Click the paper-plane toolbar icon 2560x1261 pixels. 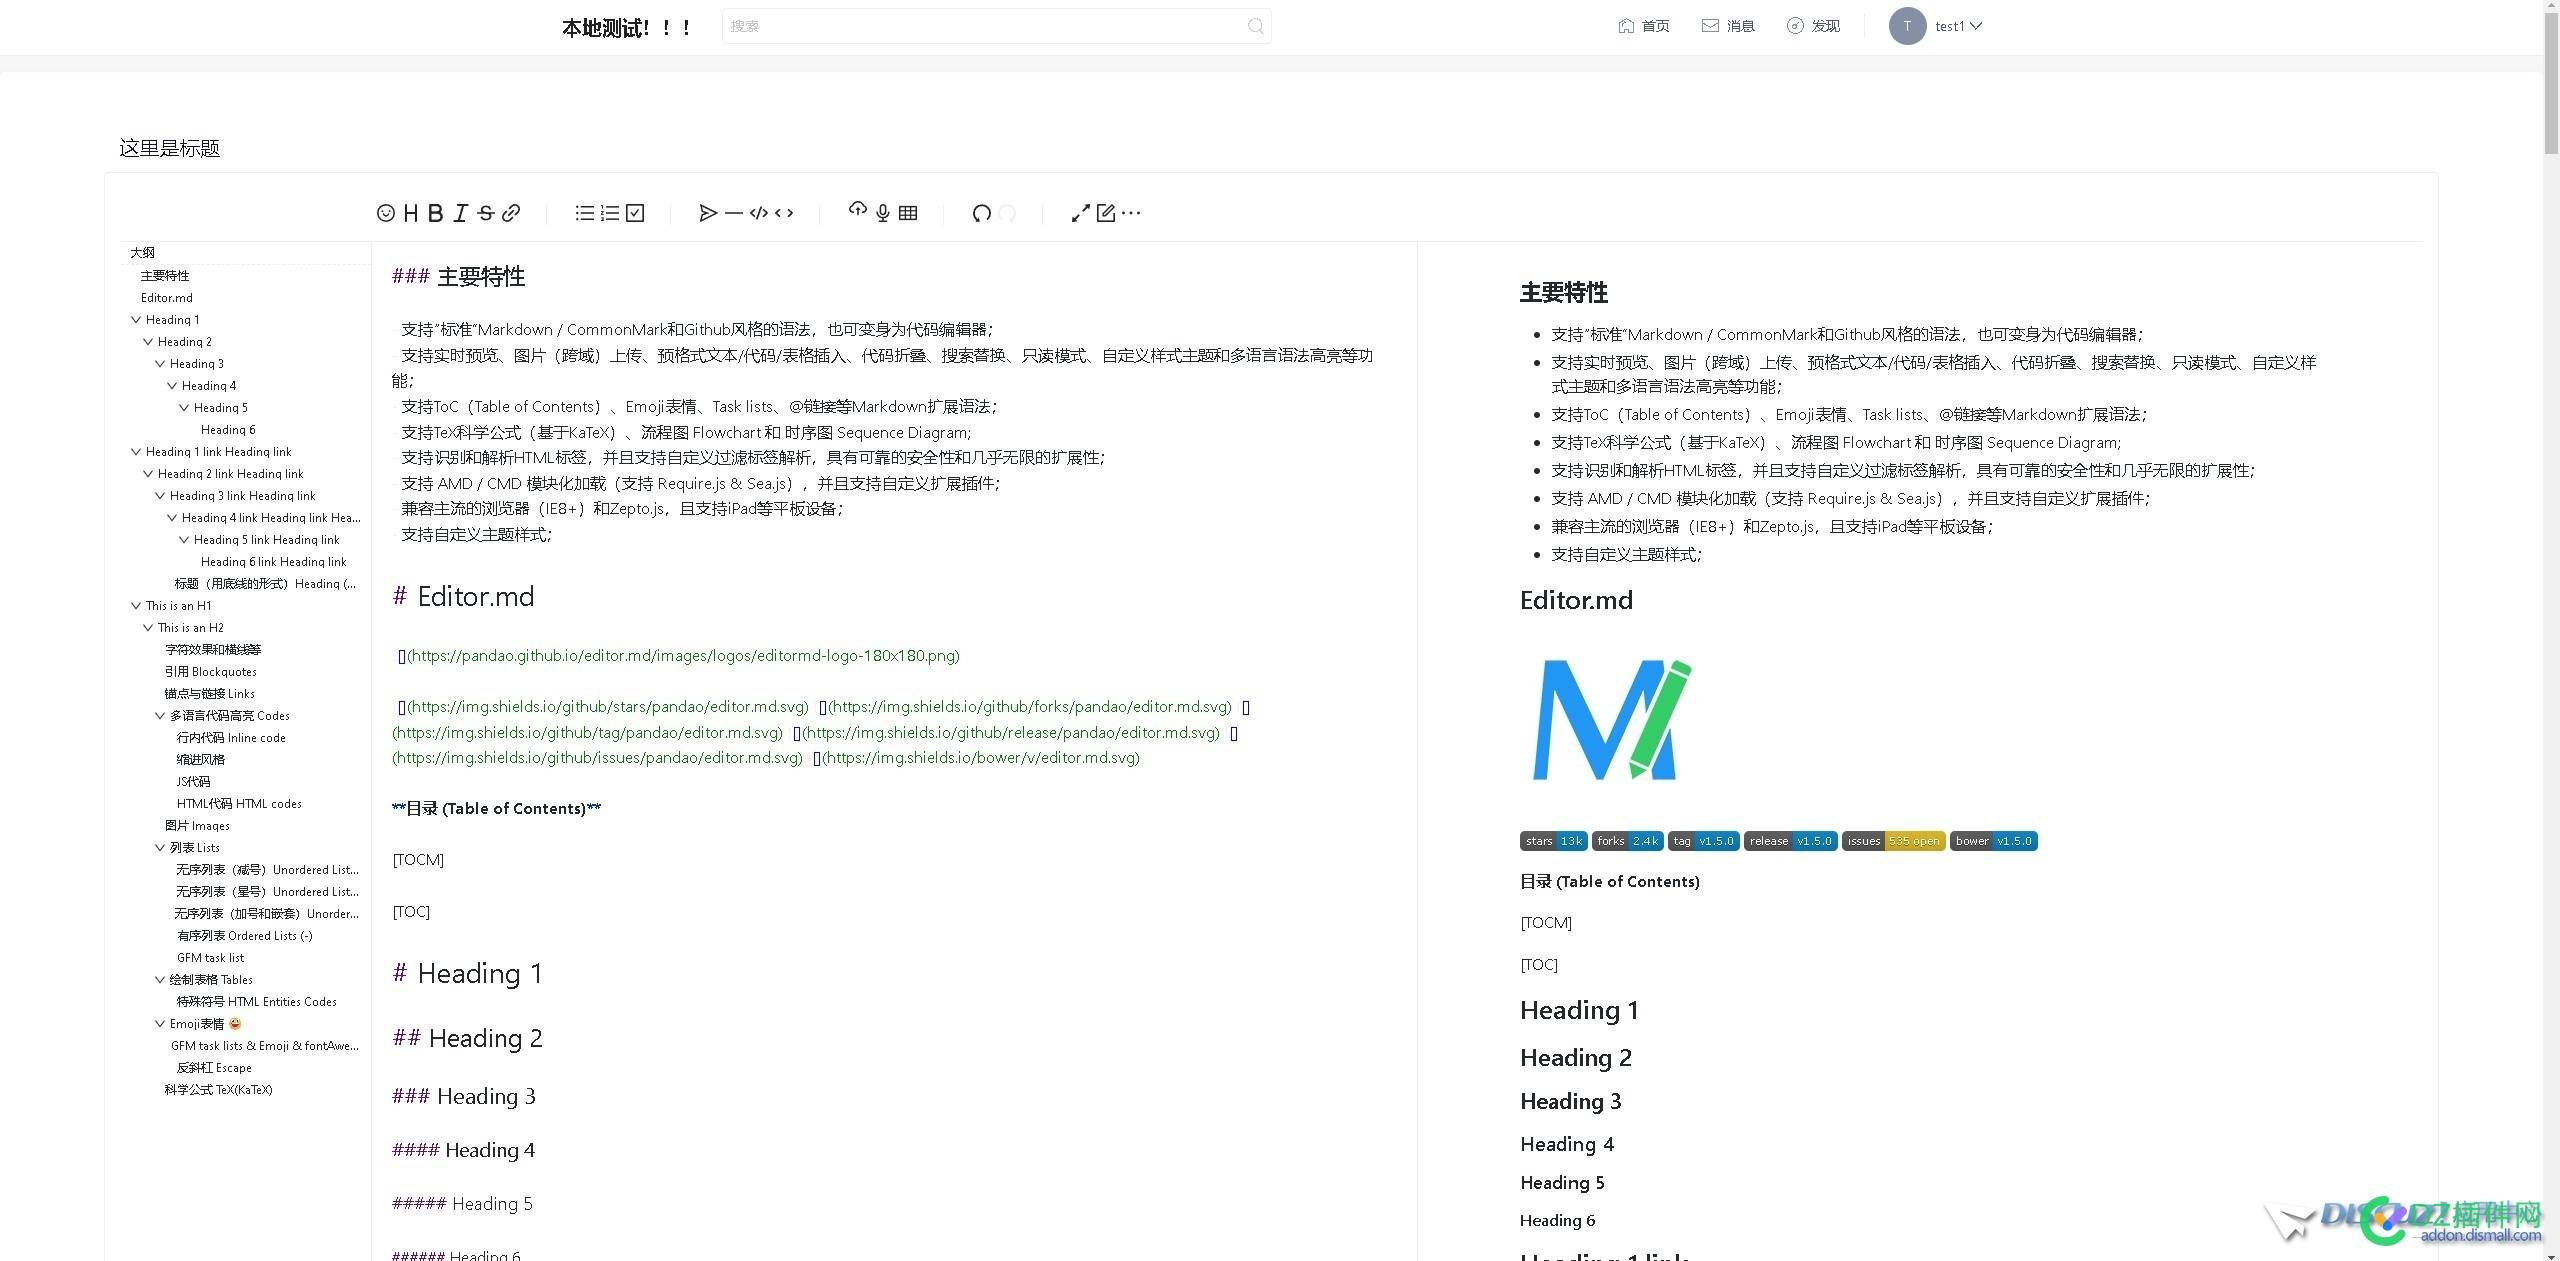click(708, 213)
